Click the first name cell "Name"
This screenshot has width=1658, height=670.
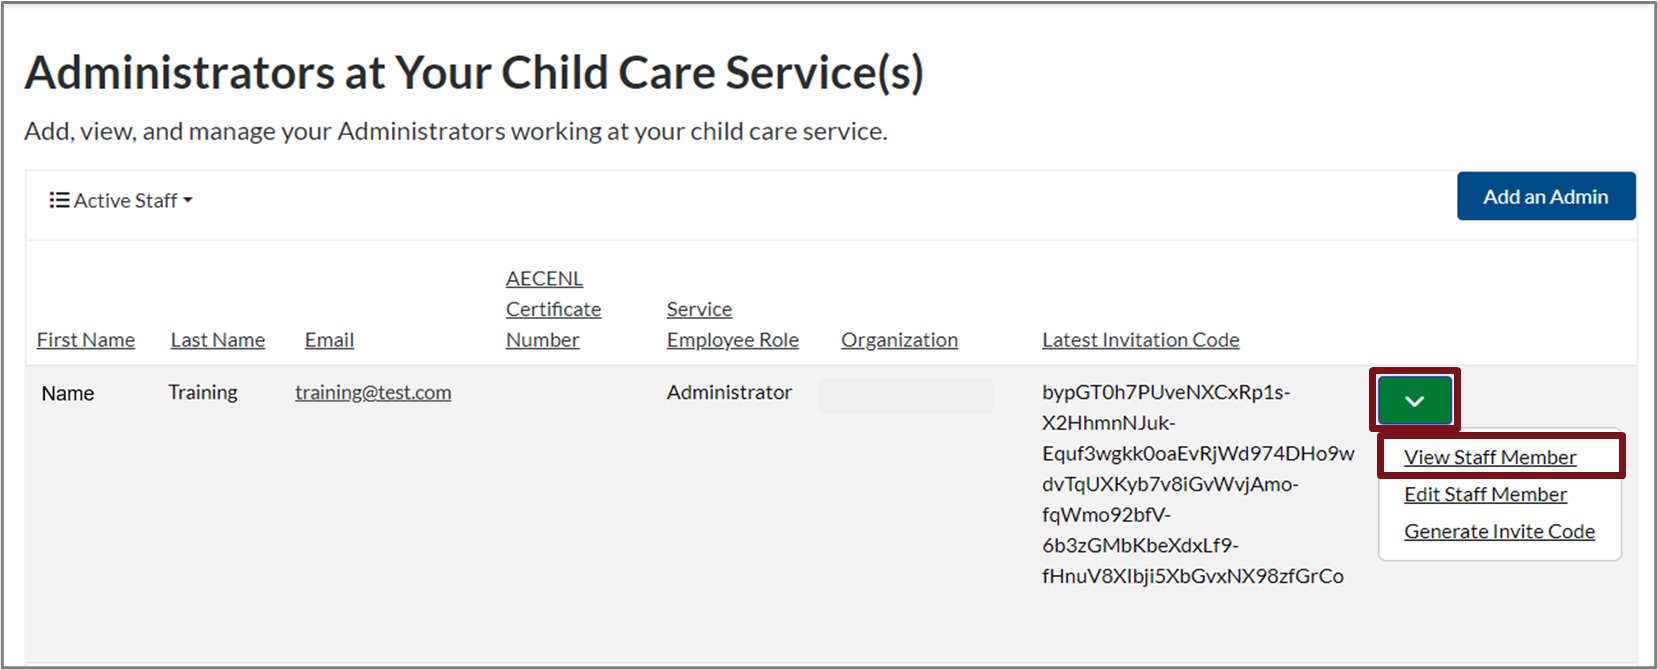coord(68,393)
